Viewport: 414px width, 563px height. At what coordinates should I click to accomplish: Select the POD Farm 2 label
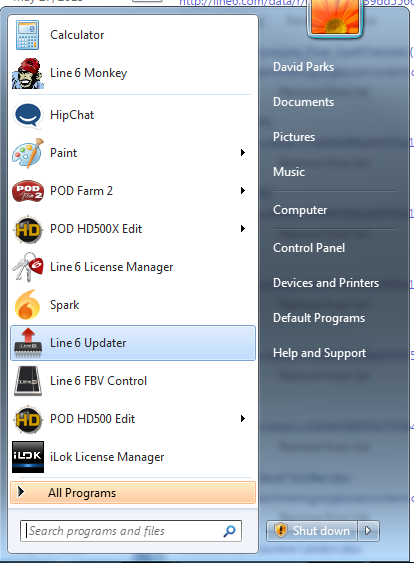point(81,191)
